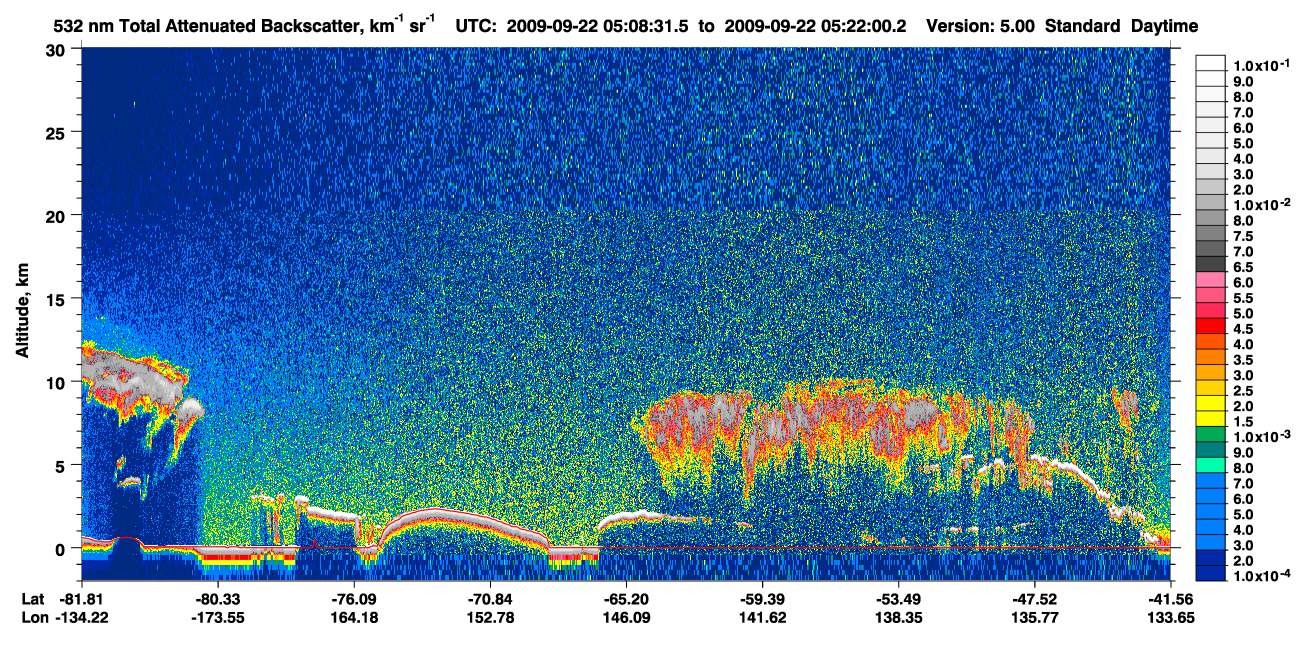Select the 'Lat' row label
The image size is (1300, 667).
tap(33, 599)
